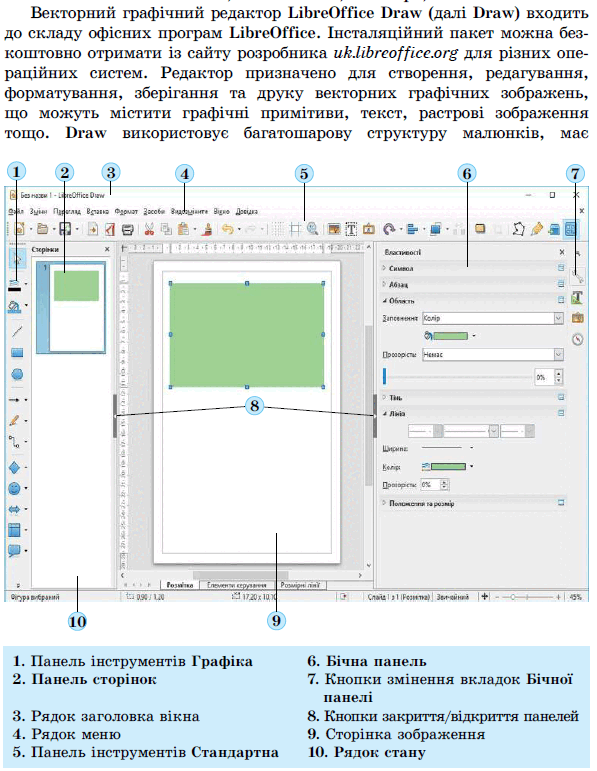The height and width of the screenshot is (771, 597).
Task: Select the Connector tool
Action: [x=15, y=443]
